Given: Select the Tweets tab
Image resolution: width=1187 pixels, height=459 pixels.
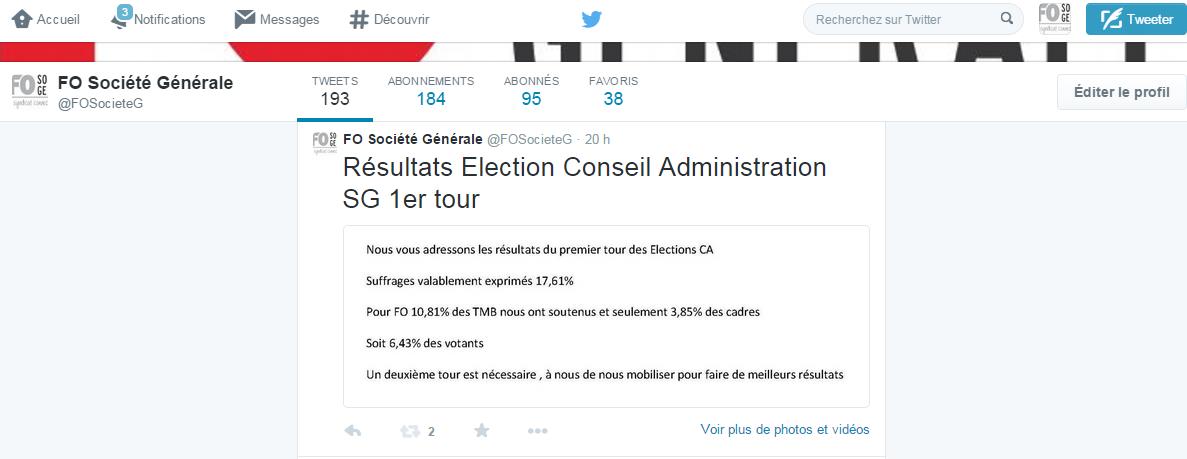Looking at the screenshot, I should point(335,91).
